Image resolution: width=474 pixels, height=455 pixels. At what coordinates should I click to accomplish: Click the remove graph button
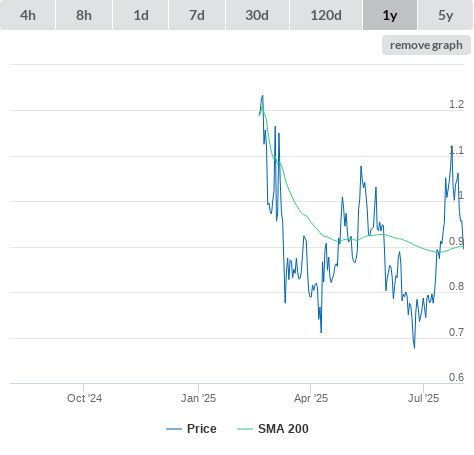[426, 45]
